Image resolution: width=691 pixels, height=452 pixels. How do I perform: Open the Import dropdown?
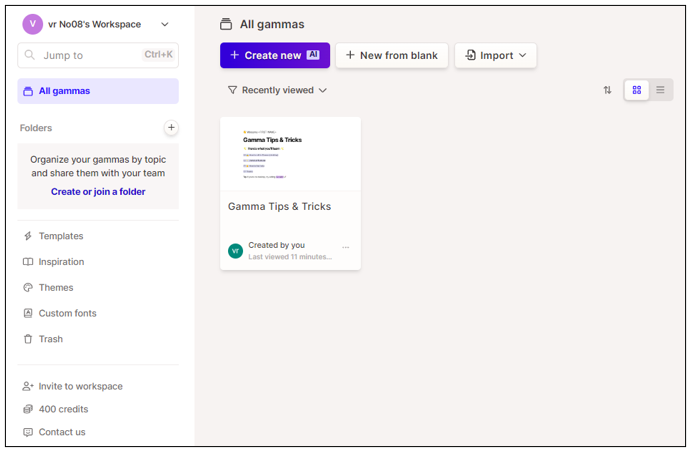(x=496, y=55)
